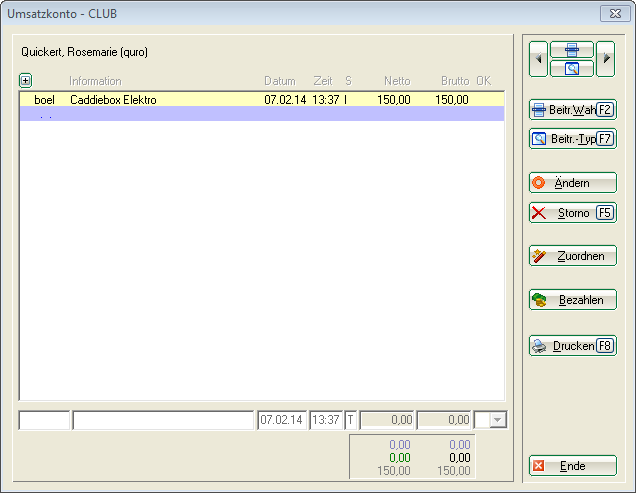The width and height of the screenshot is (636, 493).
Task: Click the small magnifier contribution type icon
Action: 572,69
